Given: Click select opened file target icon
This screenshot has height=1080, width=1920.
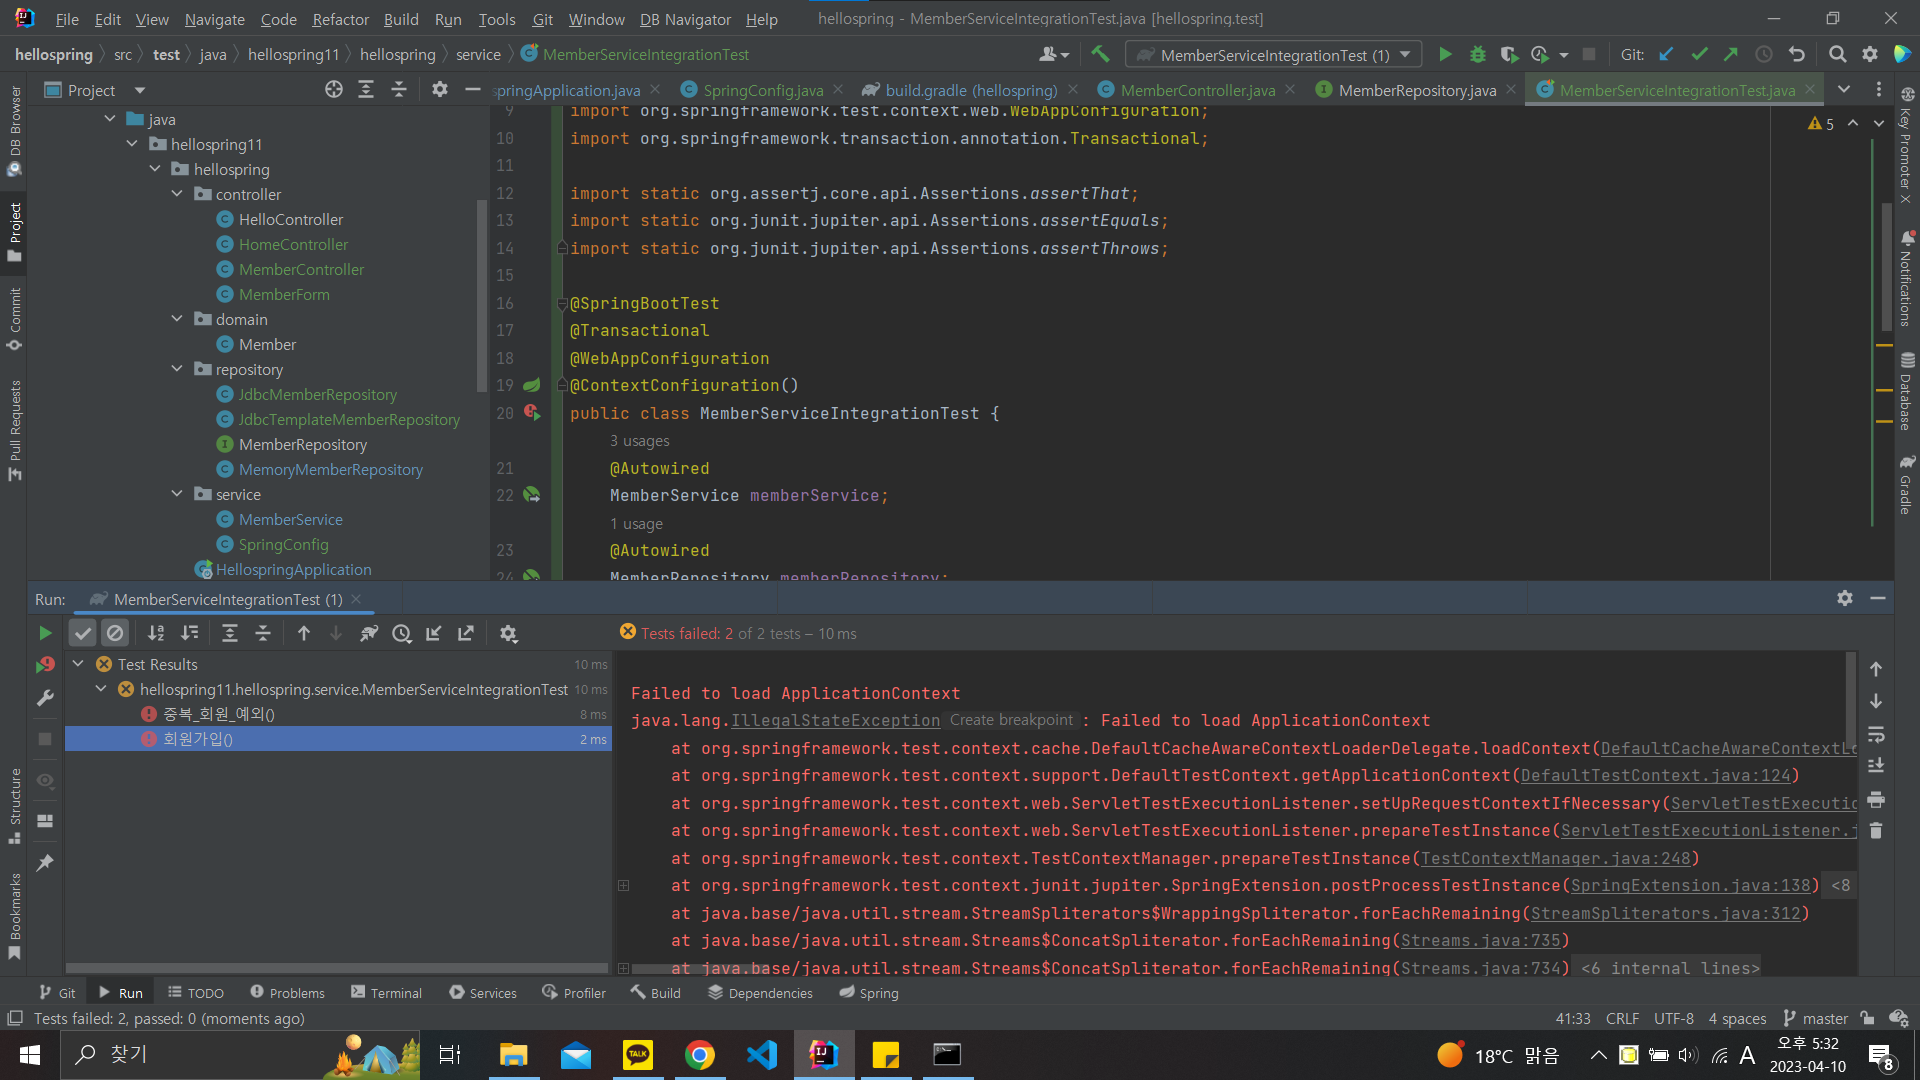Looking at the screenshot, I should (334, 90).
